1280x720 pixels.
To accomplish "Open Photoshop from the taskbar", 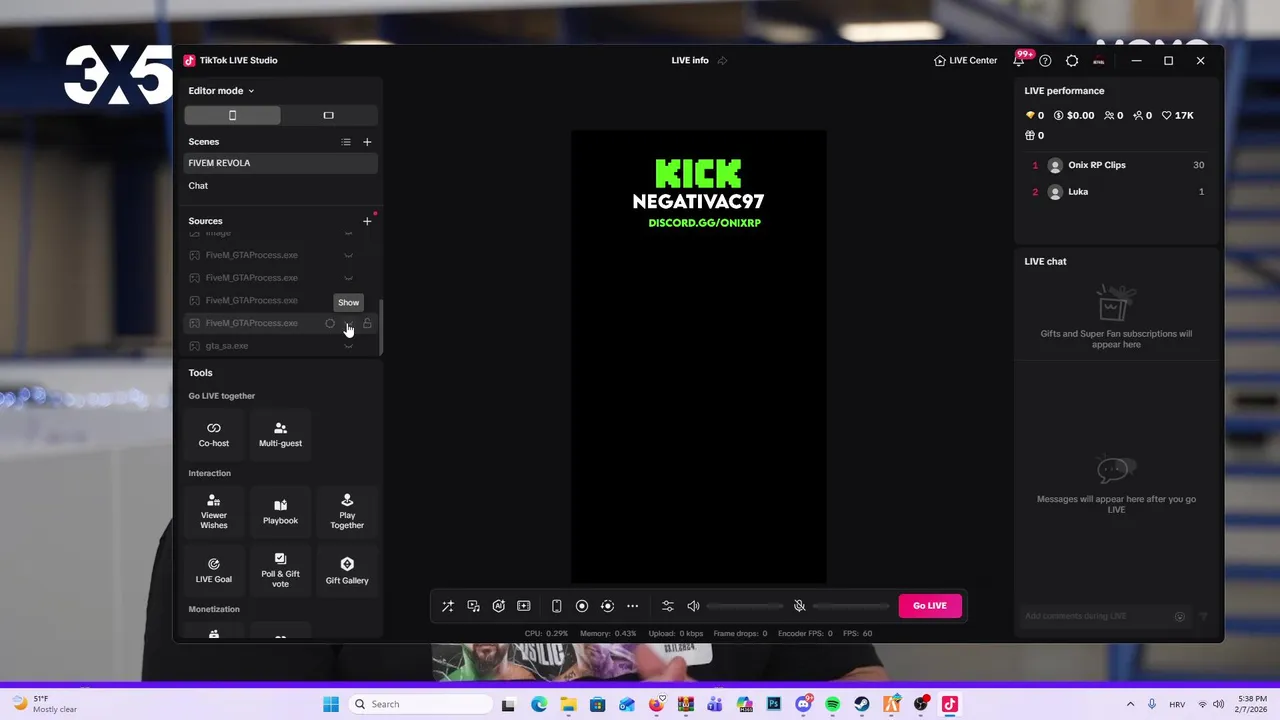I will [x=773, y=704].
